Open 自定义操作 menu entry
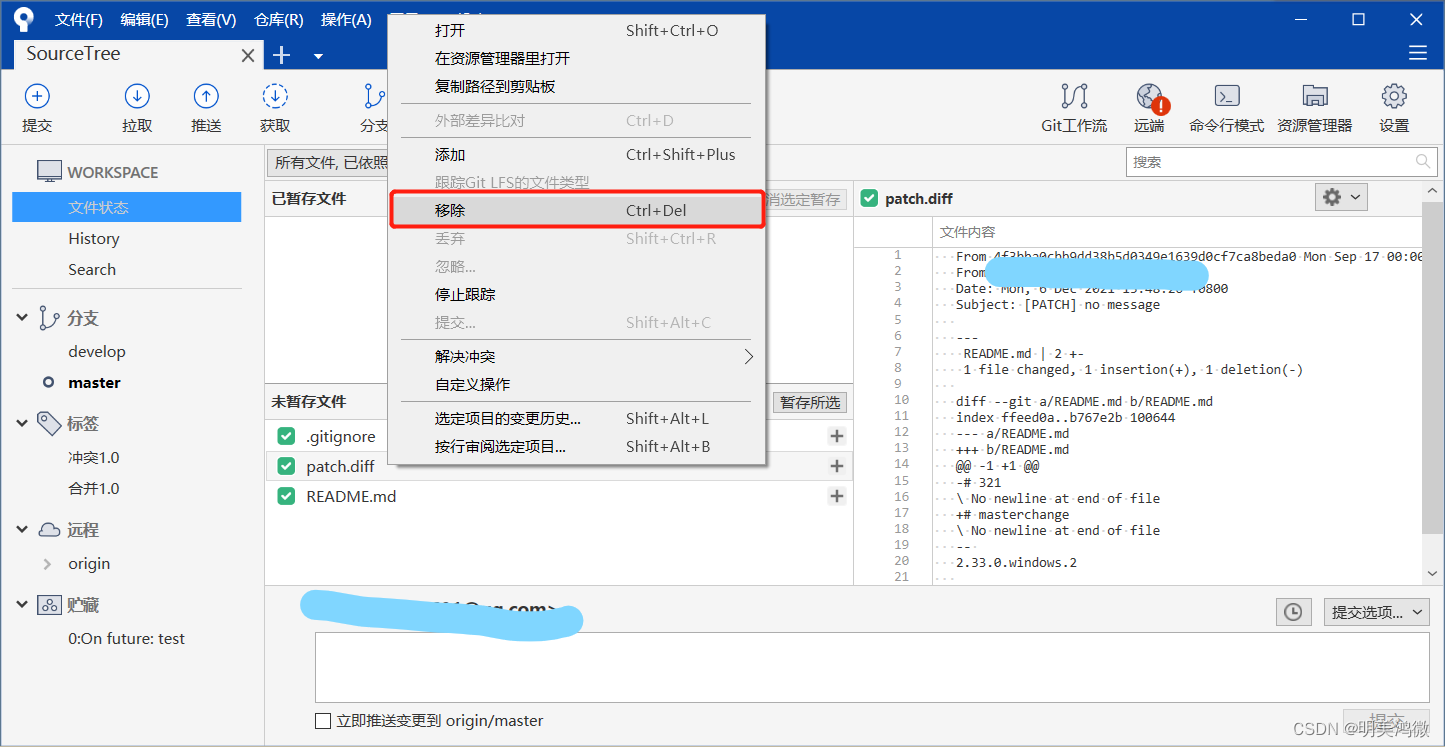1445x747 pixels. pos(577,384)
